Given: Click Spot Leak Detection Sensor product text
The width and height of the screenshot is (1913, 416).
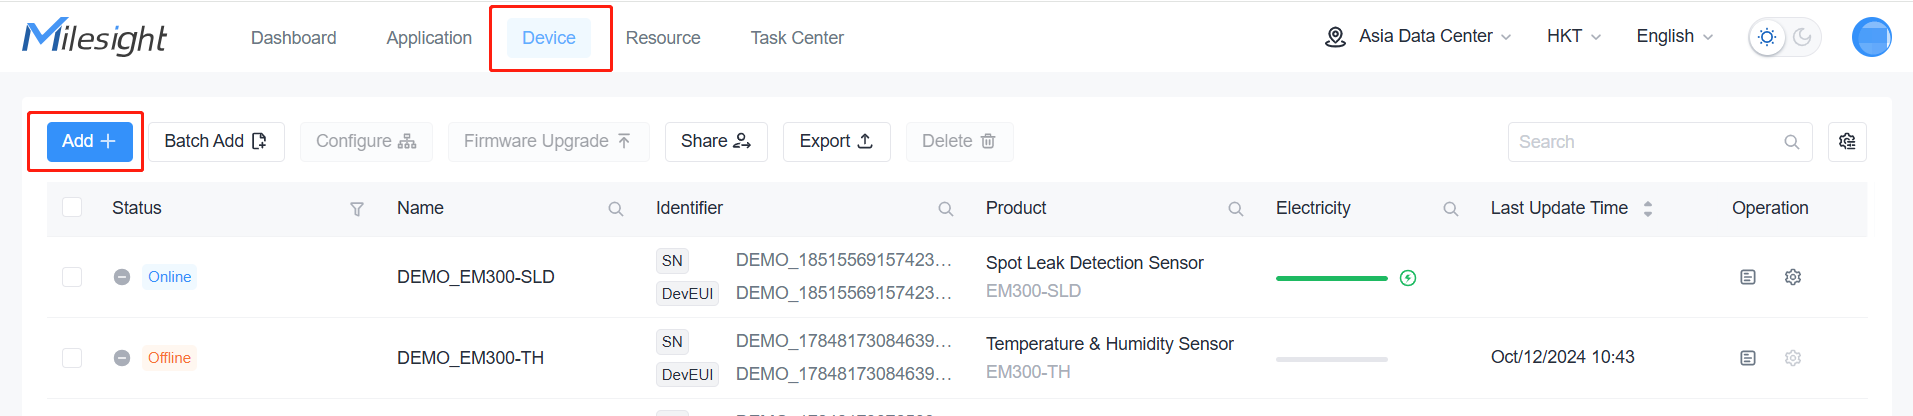Looking at the screenshot, I should pyautogui.click(x=1095, y=263).
